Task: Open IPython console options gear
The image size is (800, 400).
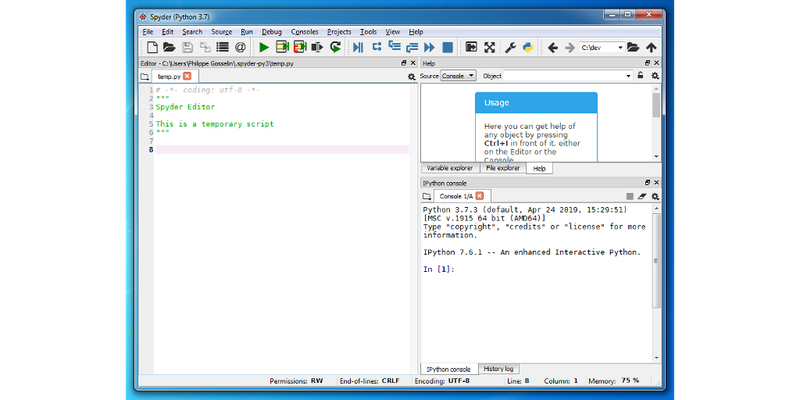Action: [x=655, y=196]
